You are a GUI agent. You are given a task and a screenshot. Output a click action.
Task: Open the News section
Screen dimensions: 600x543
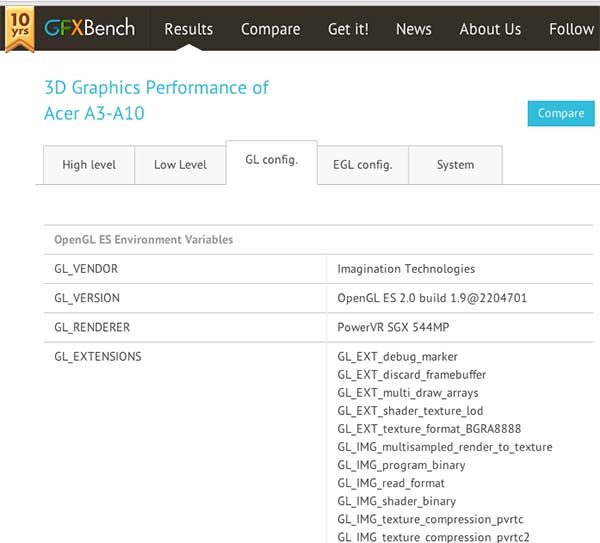click(414, 29)
